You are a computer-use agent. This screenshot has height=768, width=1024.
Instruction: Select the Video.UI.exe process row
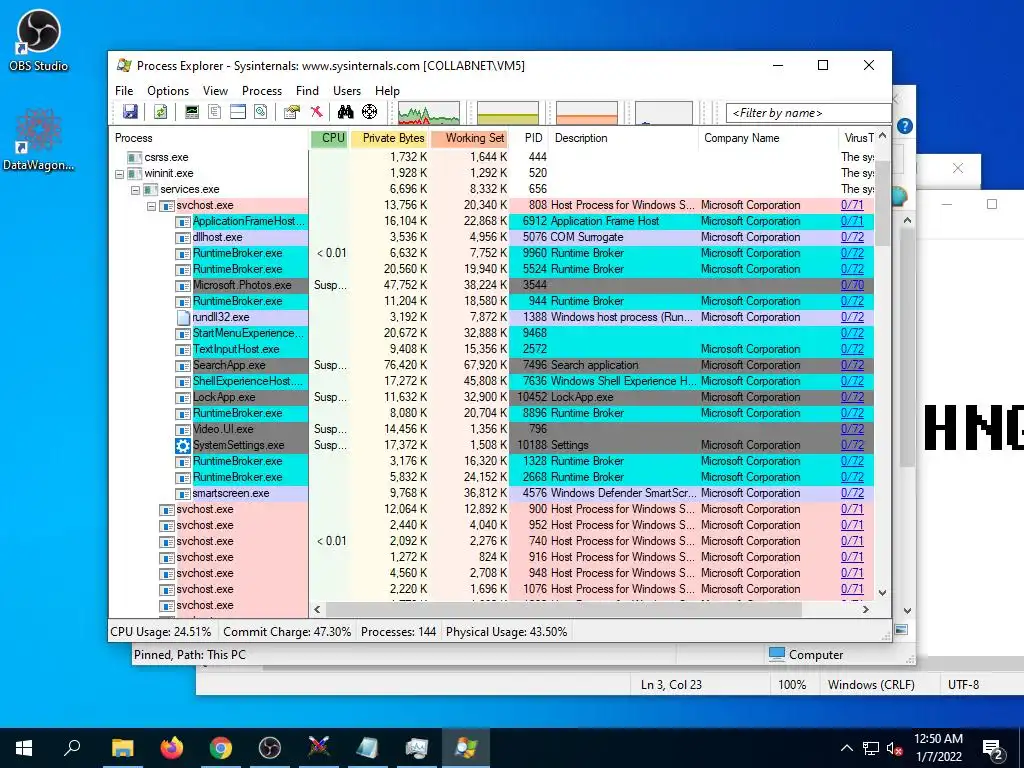pos(491,430)
